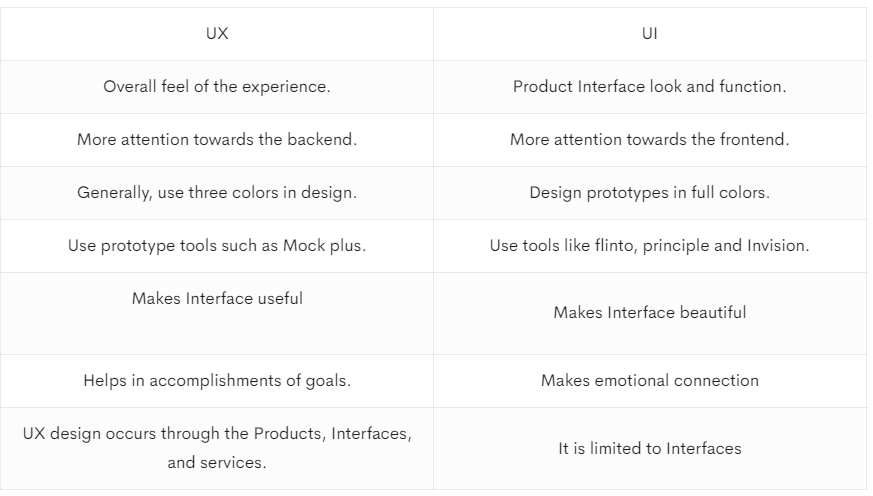Click the words 'Mock plus' in the table
Viewport: 873px width, 496px height.
pos(322,245)
